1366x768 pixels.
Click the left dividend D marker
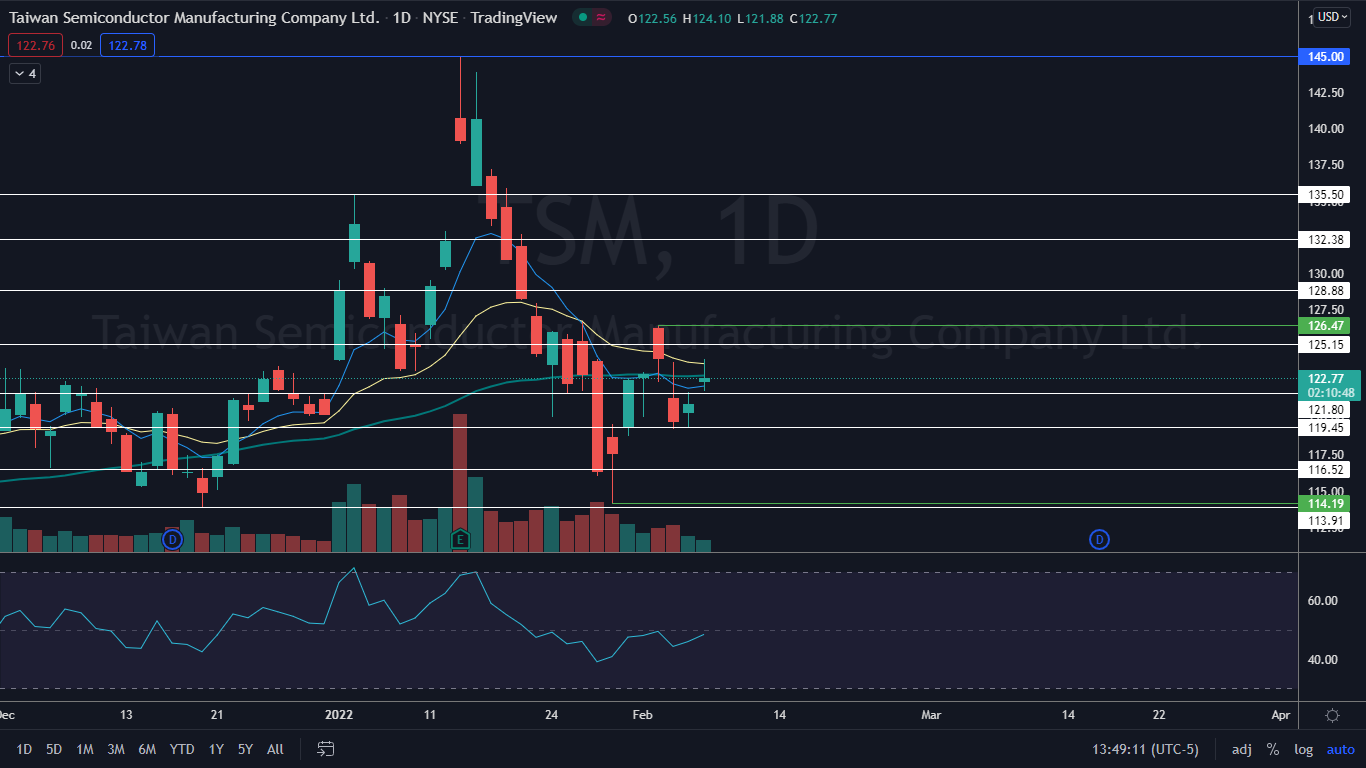[x=172, y=539]
